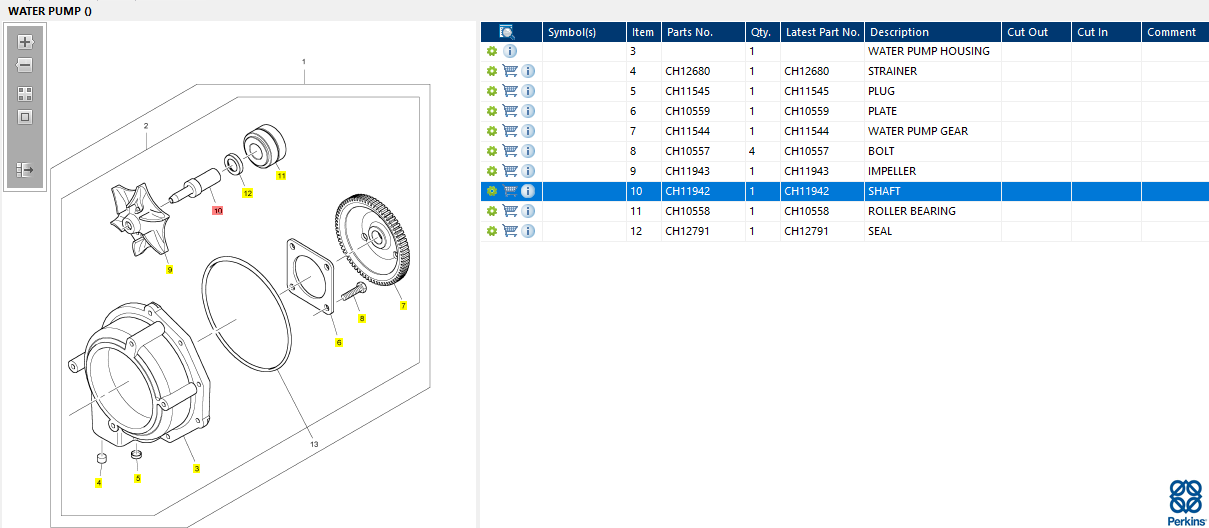Click the gear icon in ROLLER BEARING row
This screenshot has width=1209, height=528.
[x=492, y=211]
